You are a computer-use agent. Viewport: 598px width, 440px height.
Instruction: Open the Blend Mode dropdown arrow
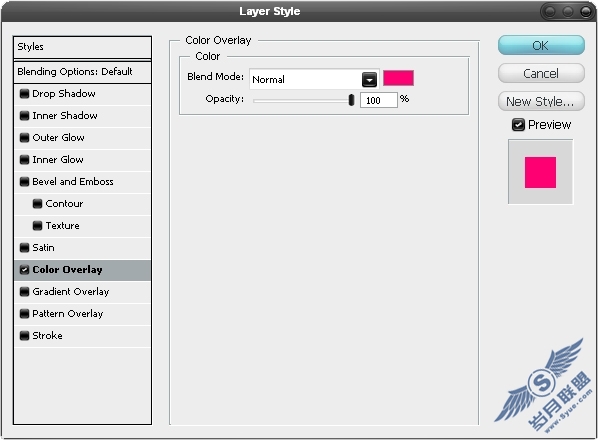[369, 79]
